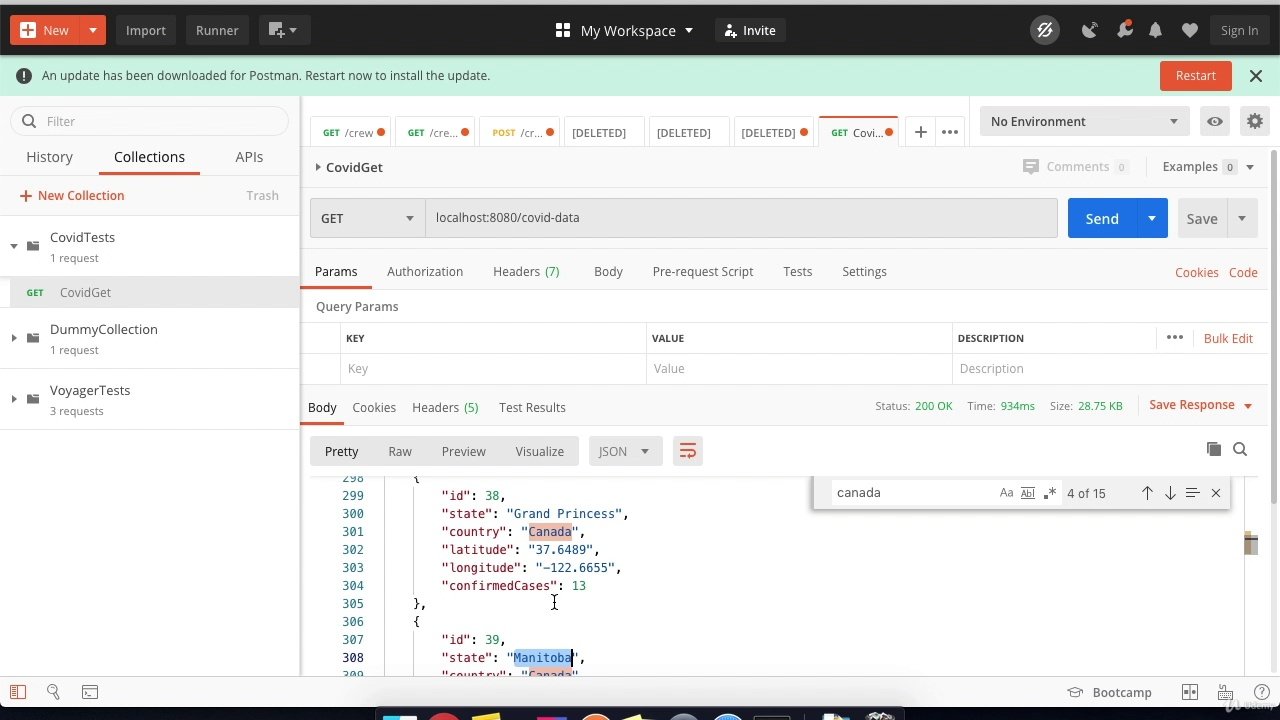Expand the VoyagerTests collection
The image size is (1280, 720).
point(14,399)
